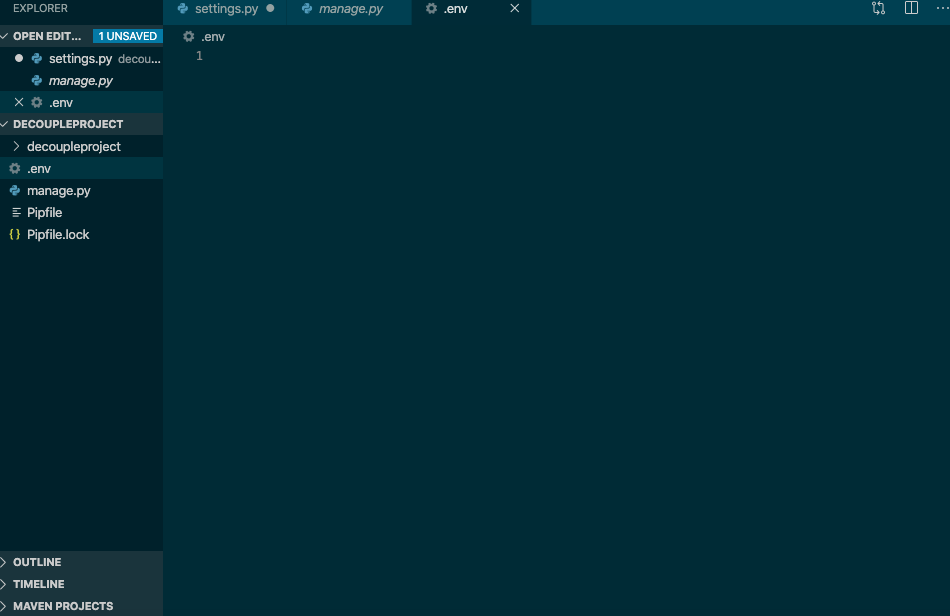Click Python icon beside manage.py in file tree
The width and height of the screenshot is (950, 616).
(x=15, y=190)
